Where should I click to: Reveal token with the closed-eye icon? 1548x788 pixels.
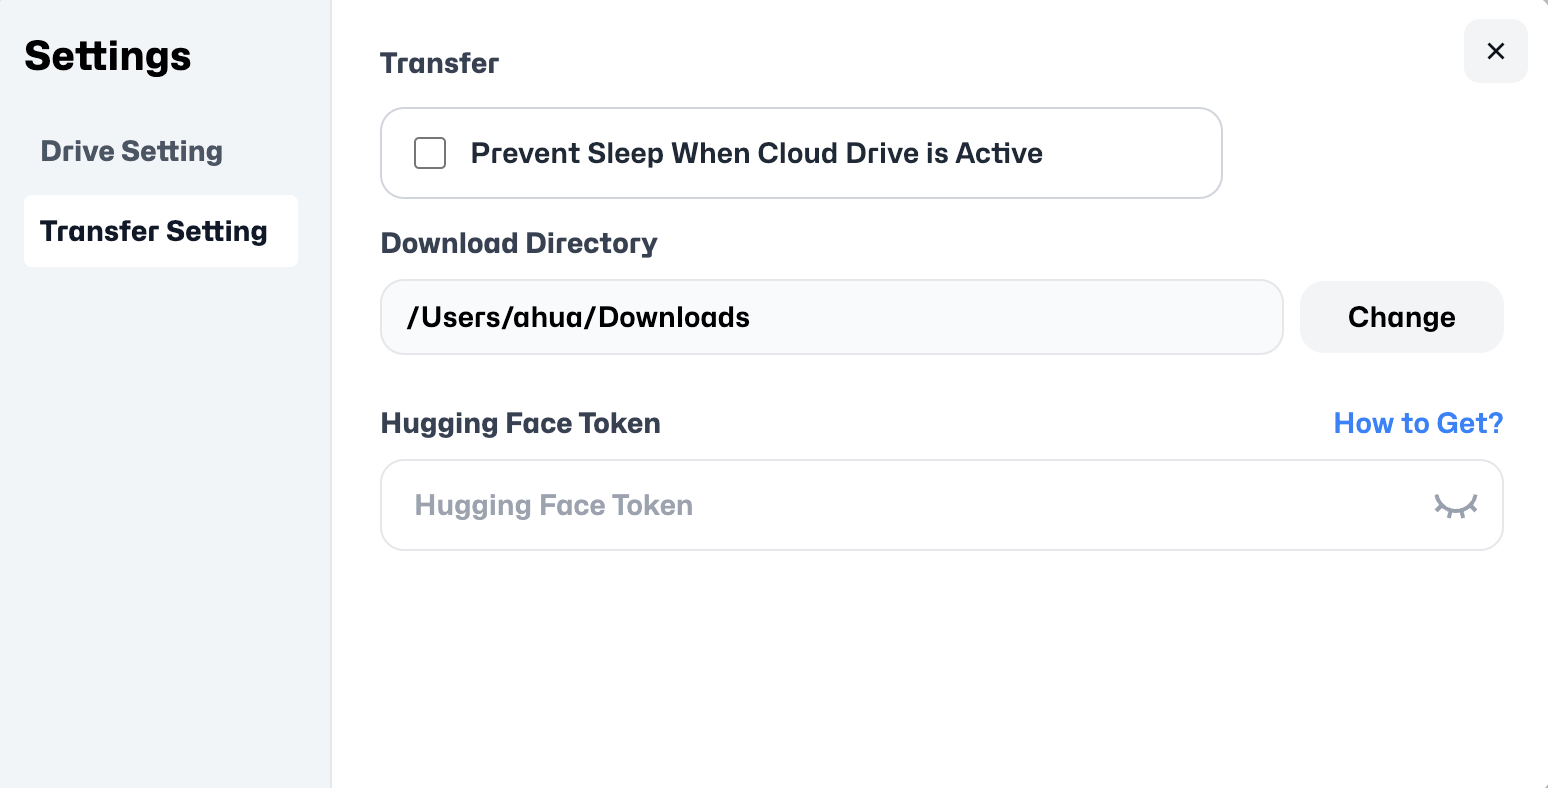pos(1455,505)
